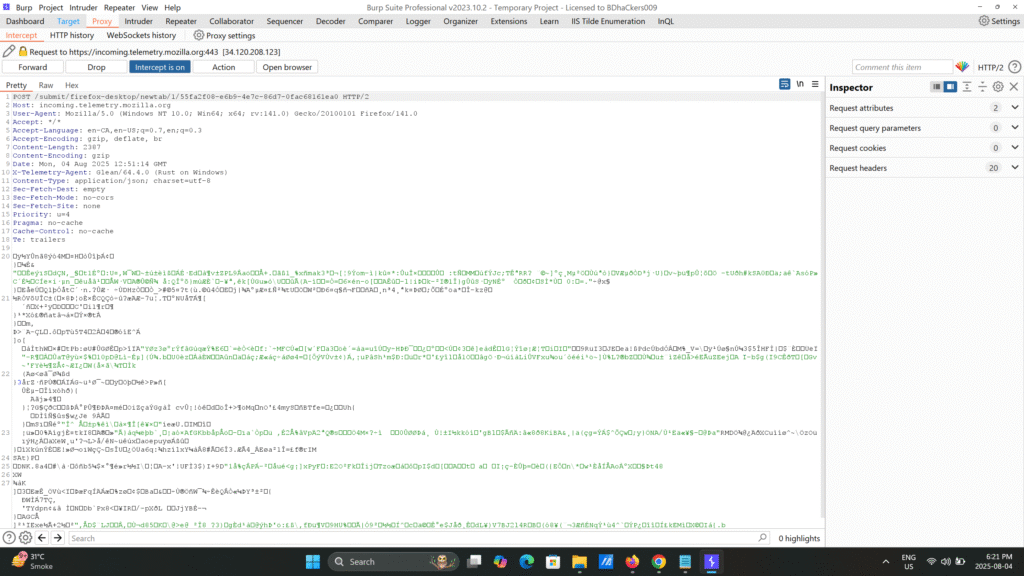Screen dimensions: 1024x576
Task: Open the Burp menu
Action: (x=24, y=7)
